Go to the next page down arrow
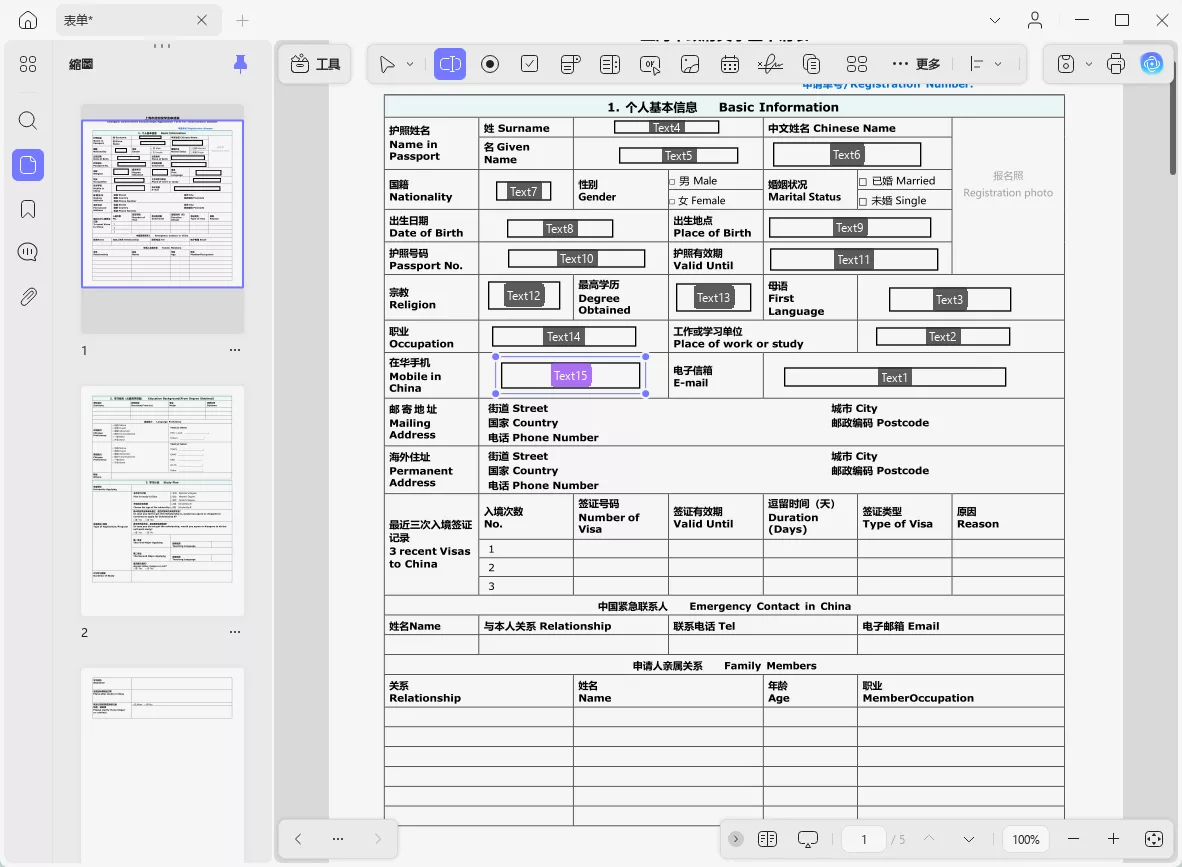Screen dimensions: 1182x867 tap(969, 839)
